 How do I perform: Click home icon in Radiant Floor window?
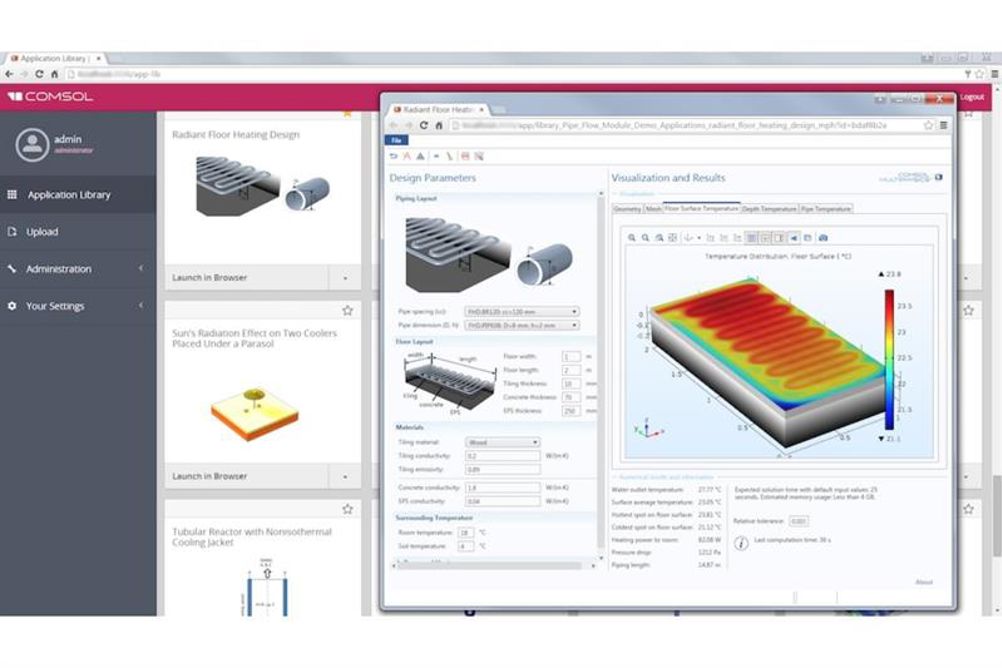438,125
